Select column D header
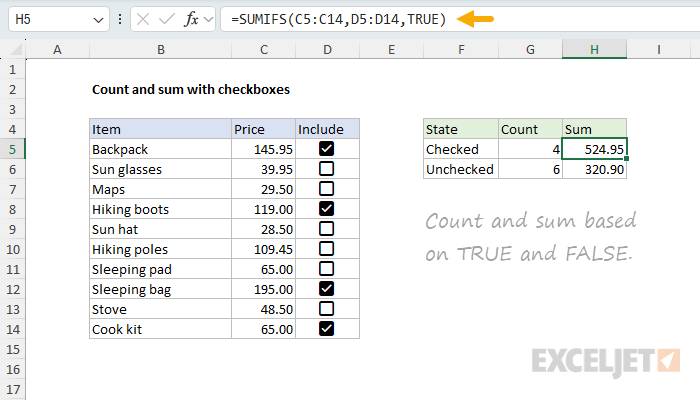This screenshot has height=400, width=700. 327,50
